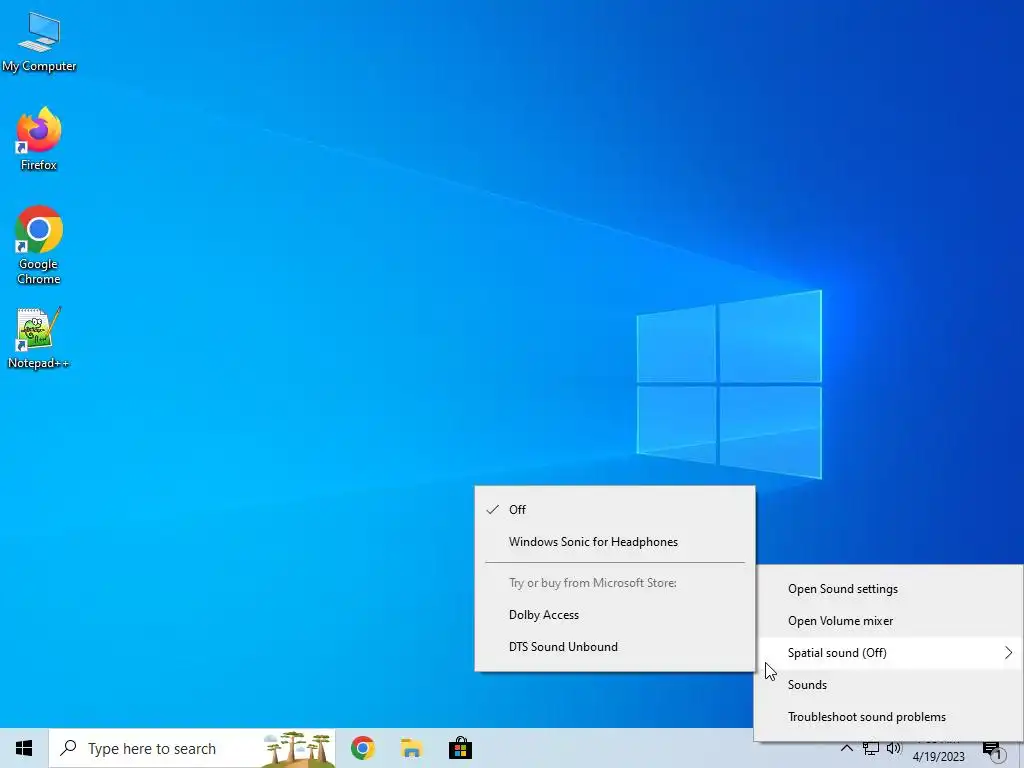Image resolution: width=1024 pixels, height=768 pixels.
Task: Click the speaker volume tray icon
Action: (894, 748)
